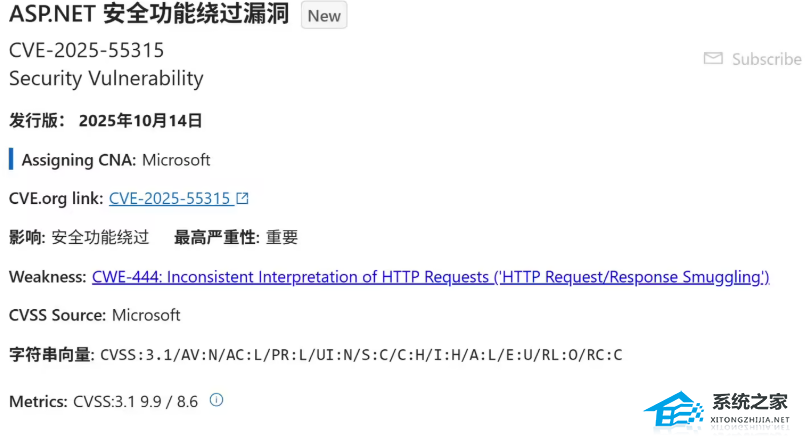Click the info icon beside Metrics score
This screenshot has width=805, height=438.
click(x=216, y=400)
